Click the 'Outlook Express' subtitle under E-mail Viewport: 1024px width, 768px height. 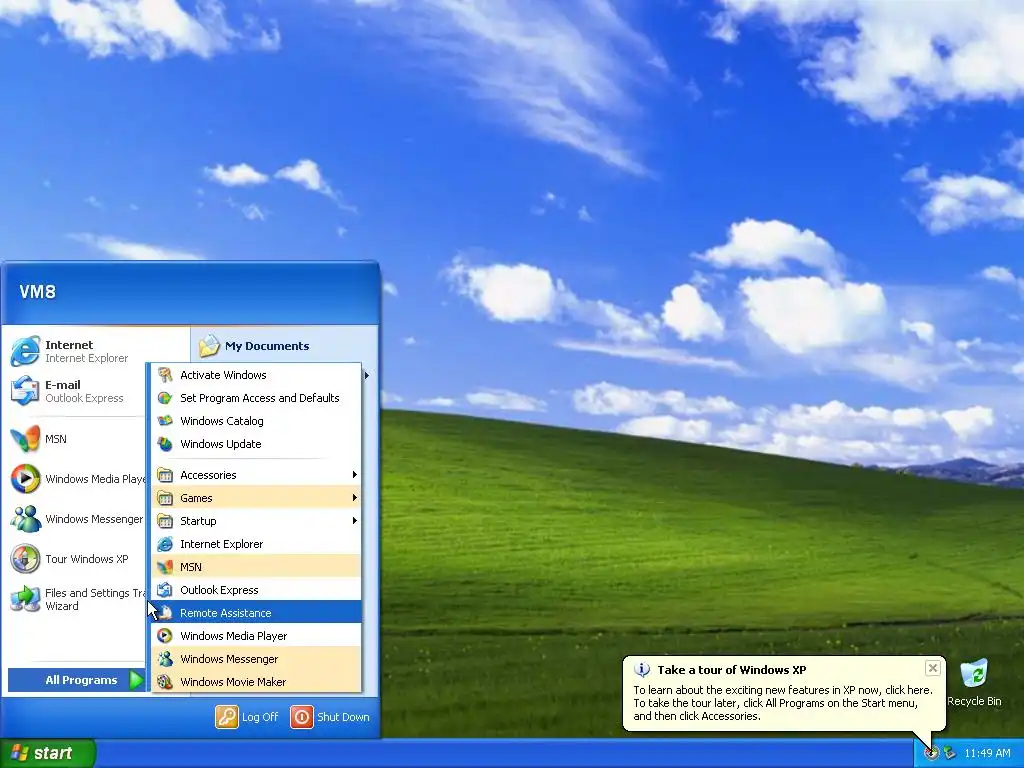pos(84,398)
